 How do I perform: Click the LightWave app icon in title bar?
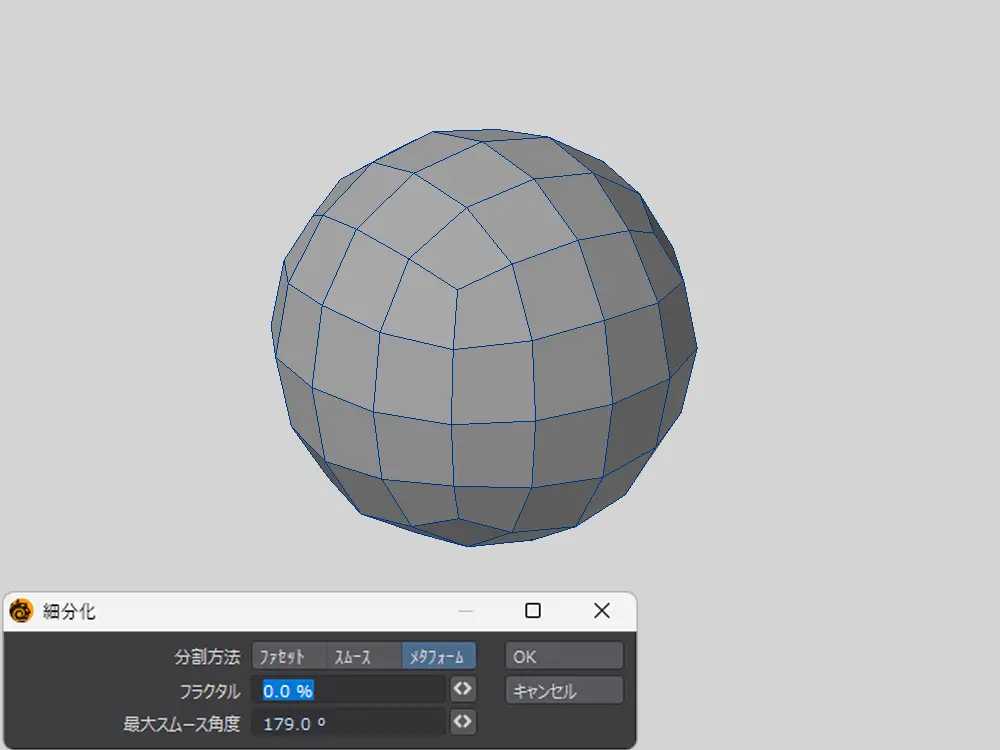[x=21, y=611]
